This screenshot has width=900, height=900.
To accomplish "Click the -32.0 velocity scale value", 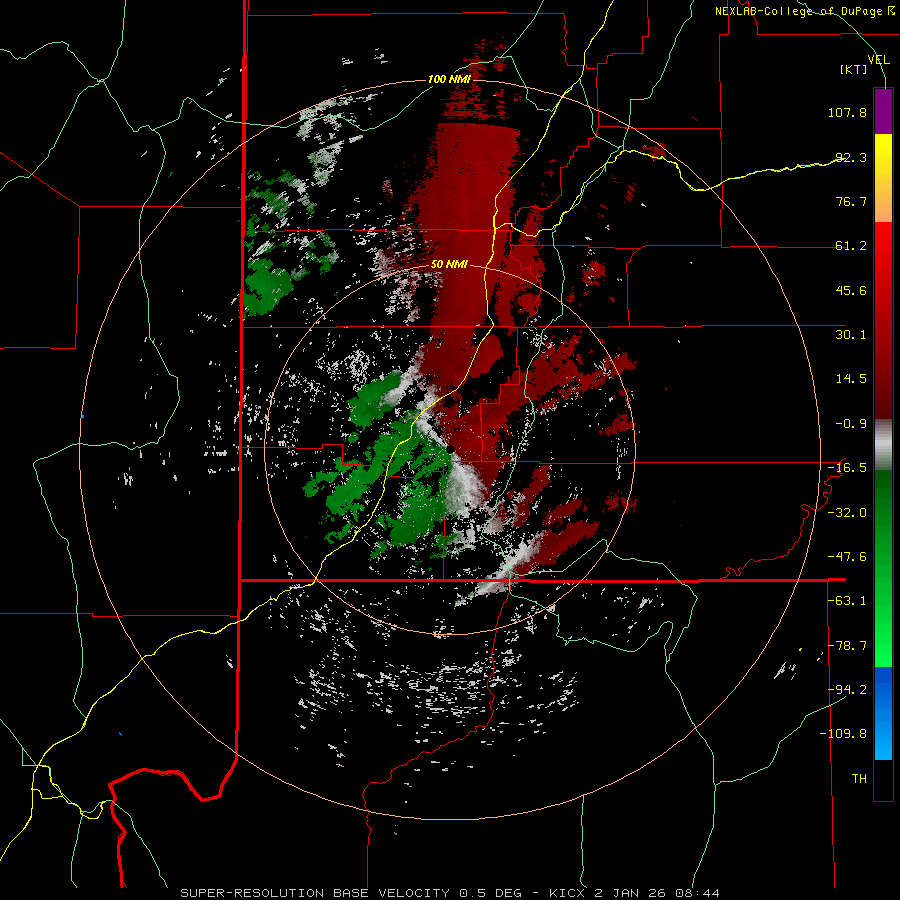I will click(847, 513).
